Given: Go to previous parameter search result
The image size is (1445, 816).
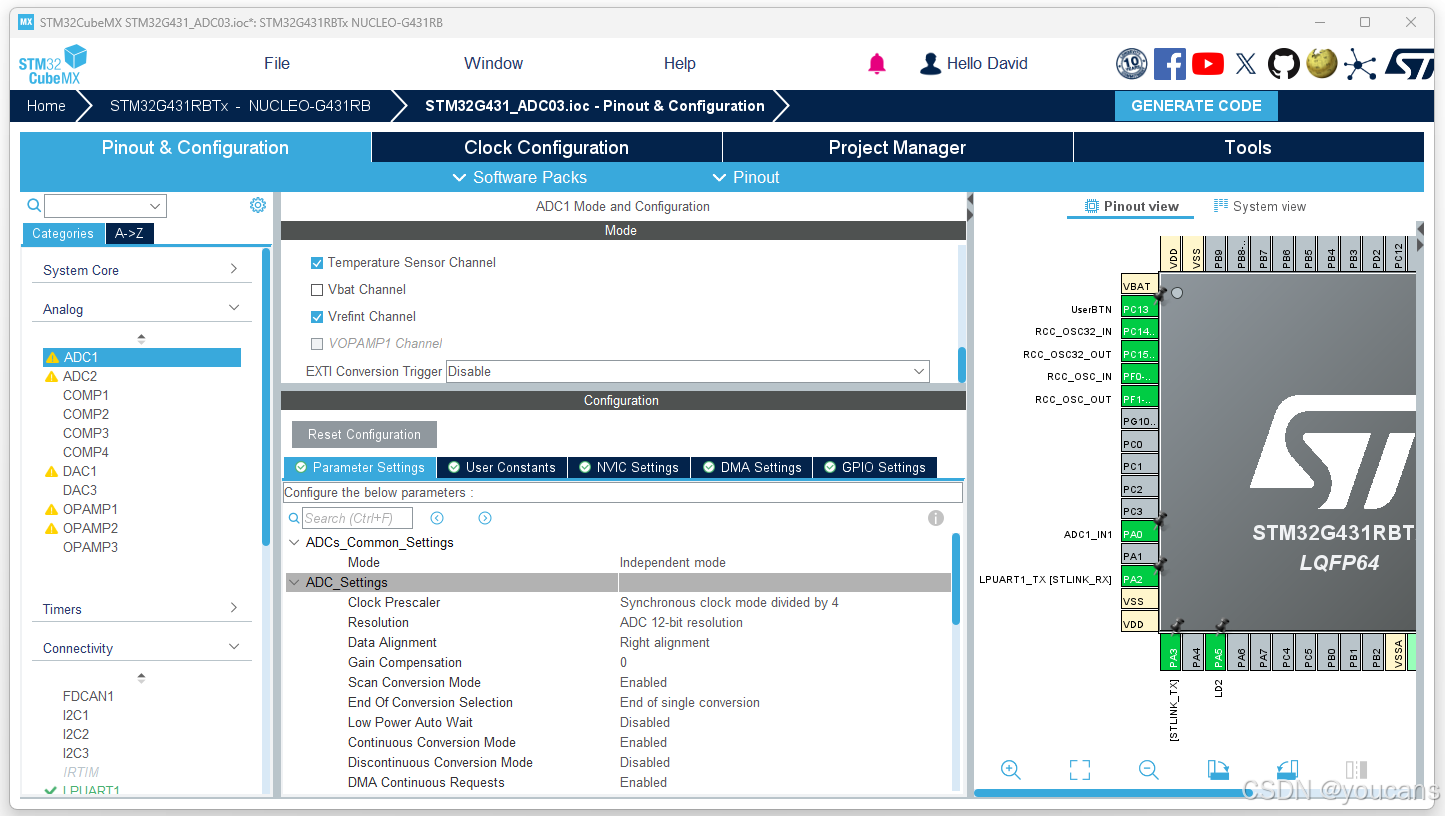Looking at the screenshot, I should click(x=437, y=518).
